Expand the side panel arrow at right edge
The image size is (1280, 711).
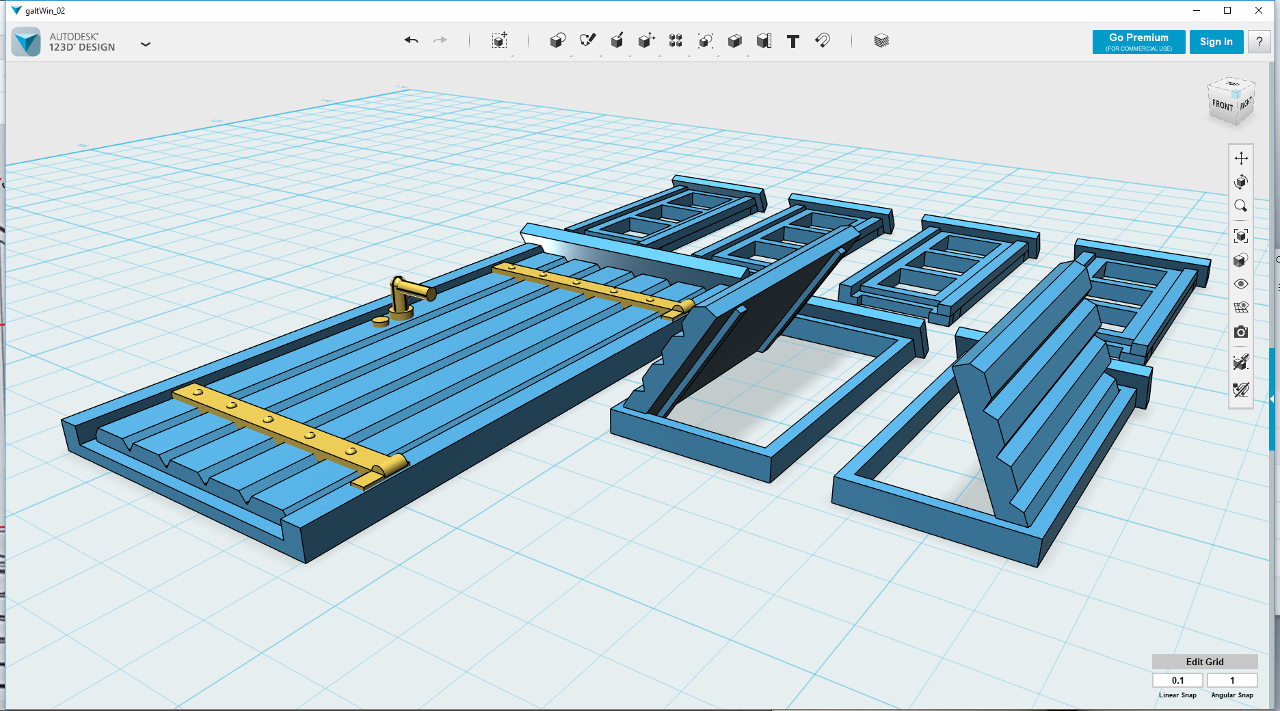[x=1272, y=399]
